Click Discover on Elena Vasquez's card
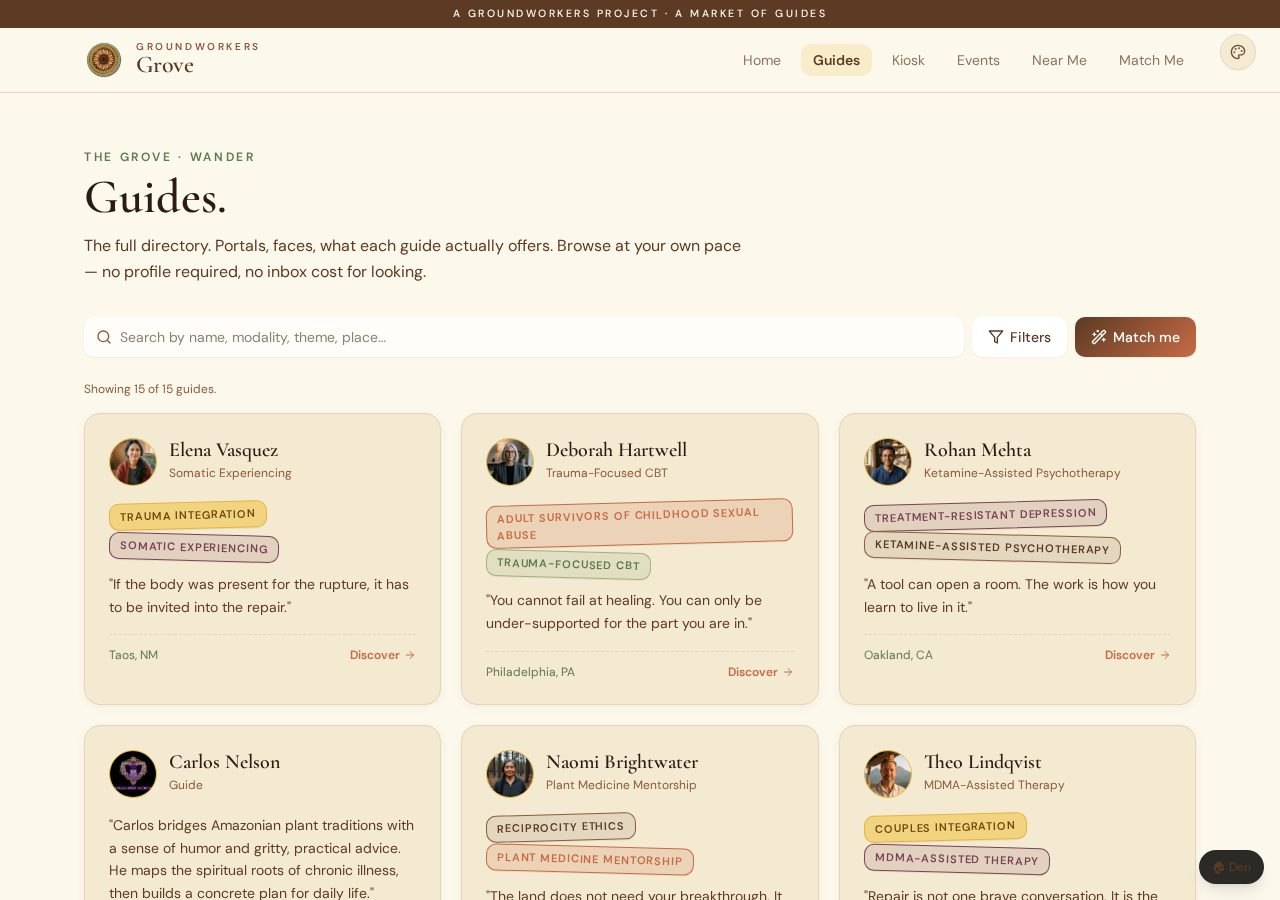This screenshot has width=1280, height=900. [x=382, y=655]
